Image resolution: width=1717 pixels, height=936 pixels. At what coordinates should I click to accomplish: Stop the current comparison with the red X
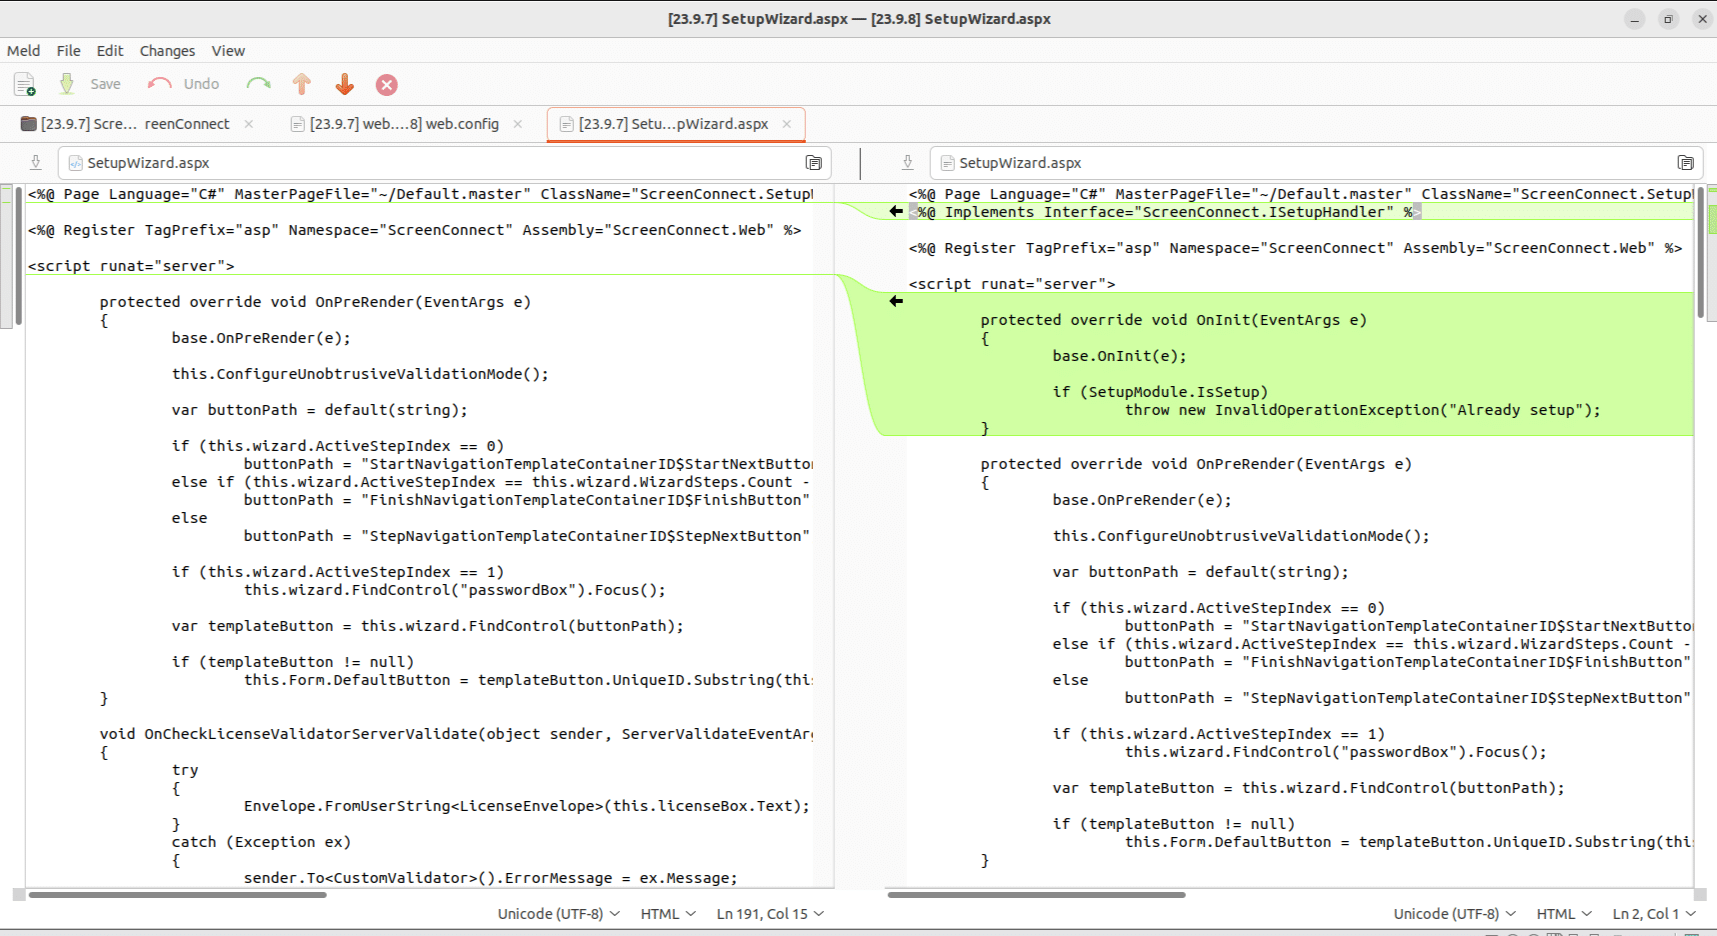[387, 84]
